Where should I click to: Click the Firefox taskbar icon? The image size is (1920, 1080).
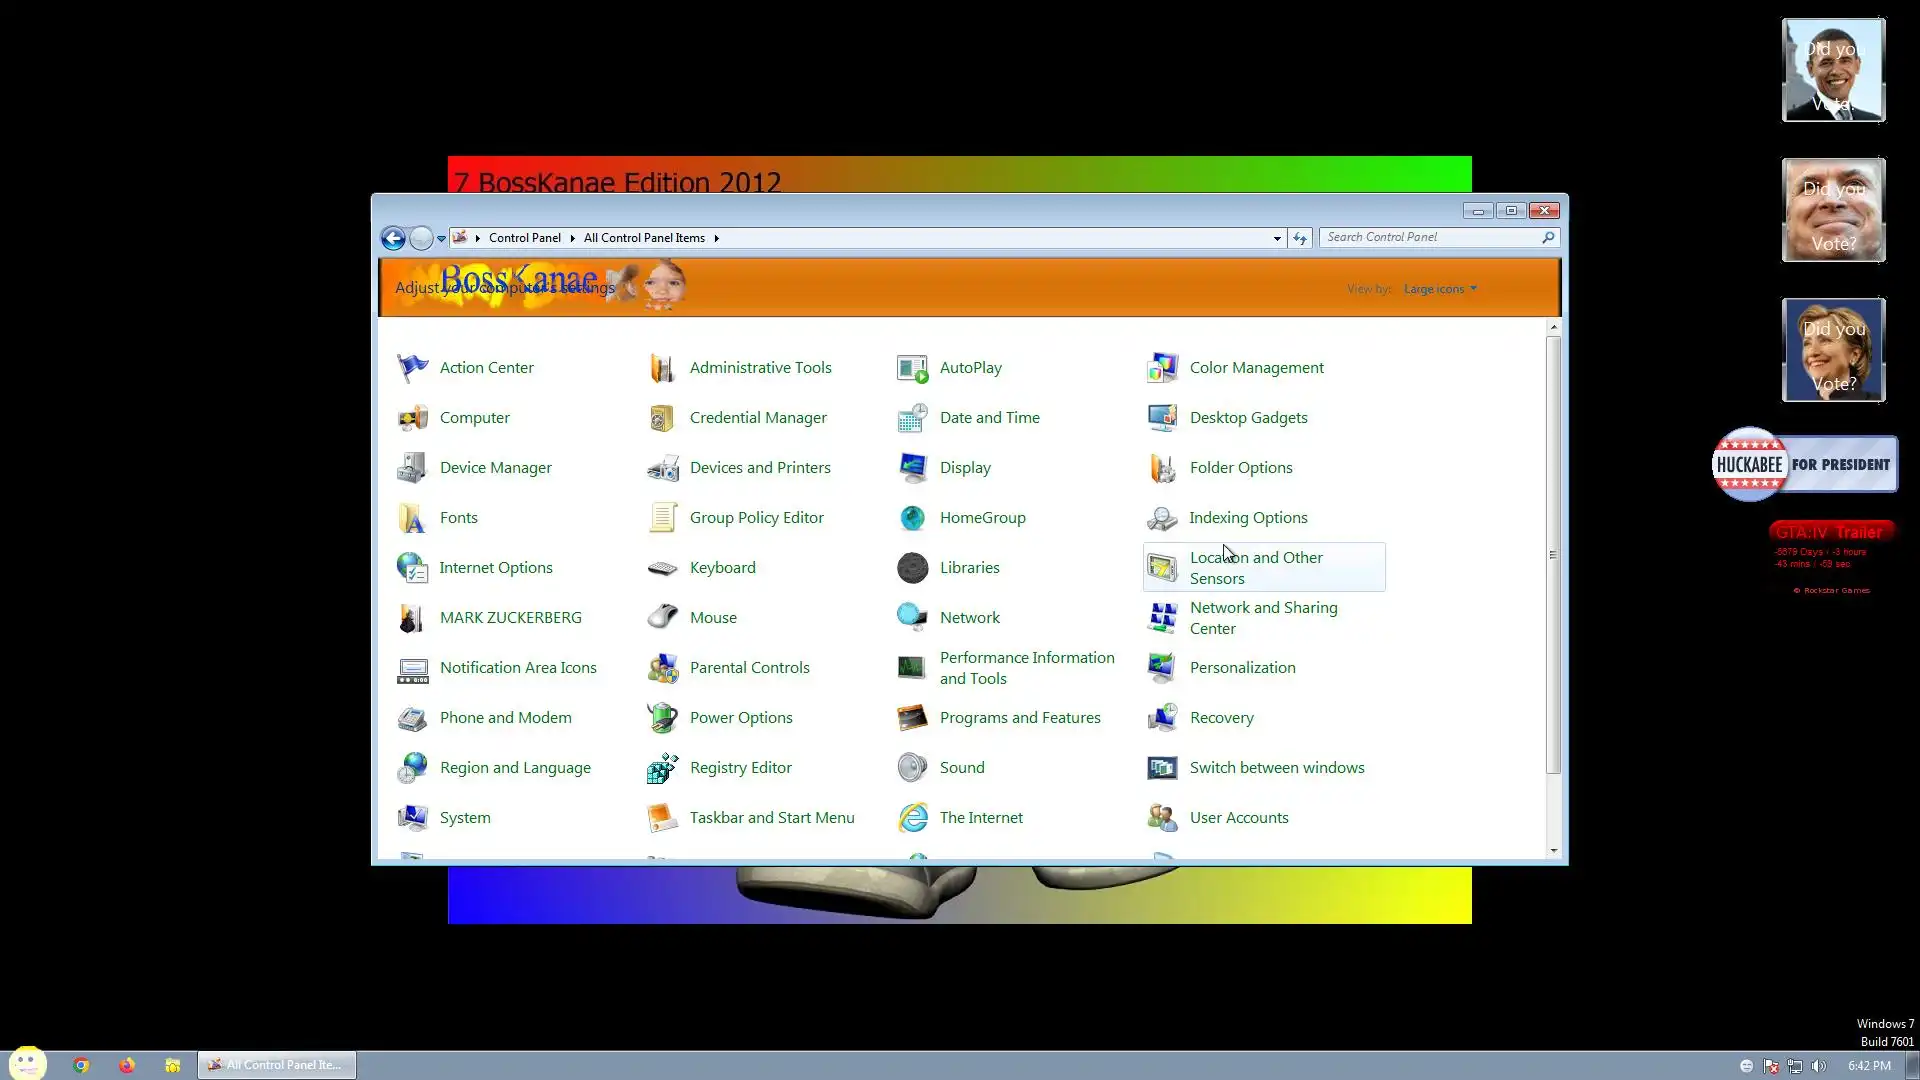(x=127, y=1065)
